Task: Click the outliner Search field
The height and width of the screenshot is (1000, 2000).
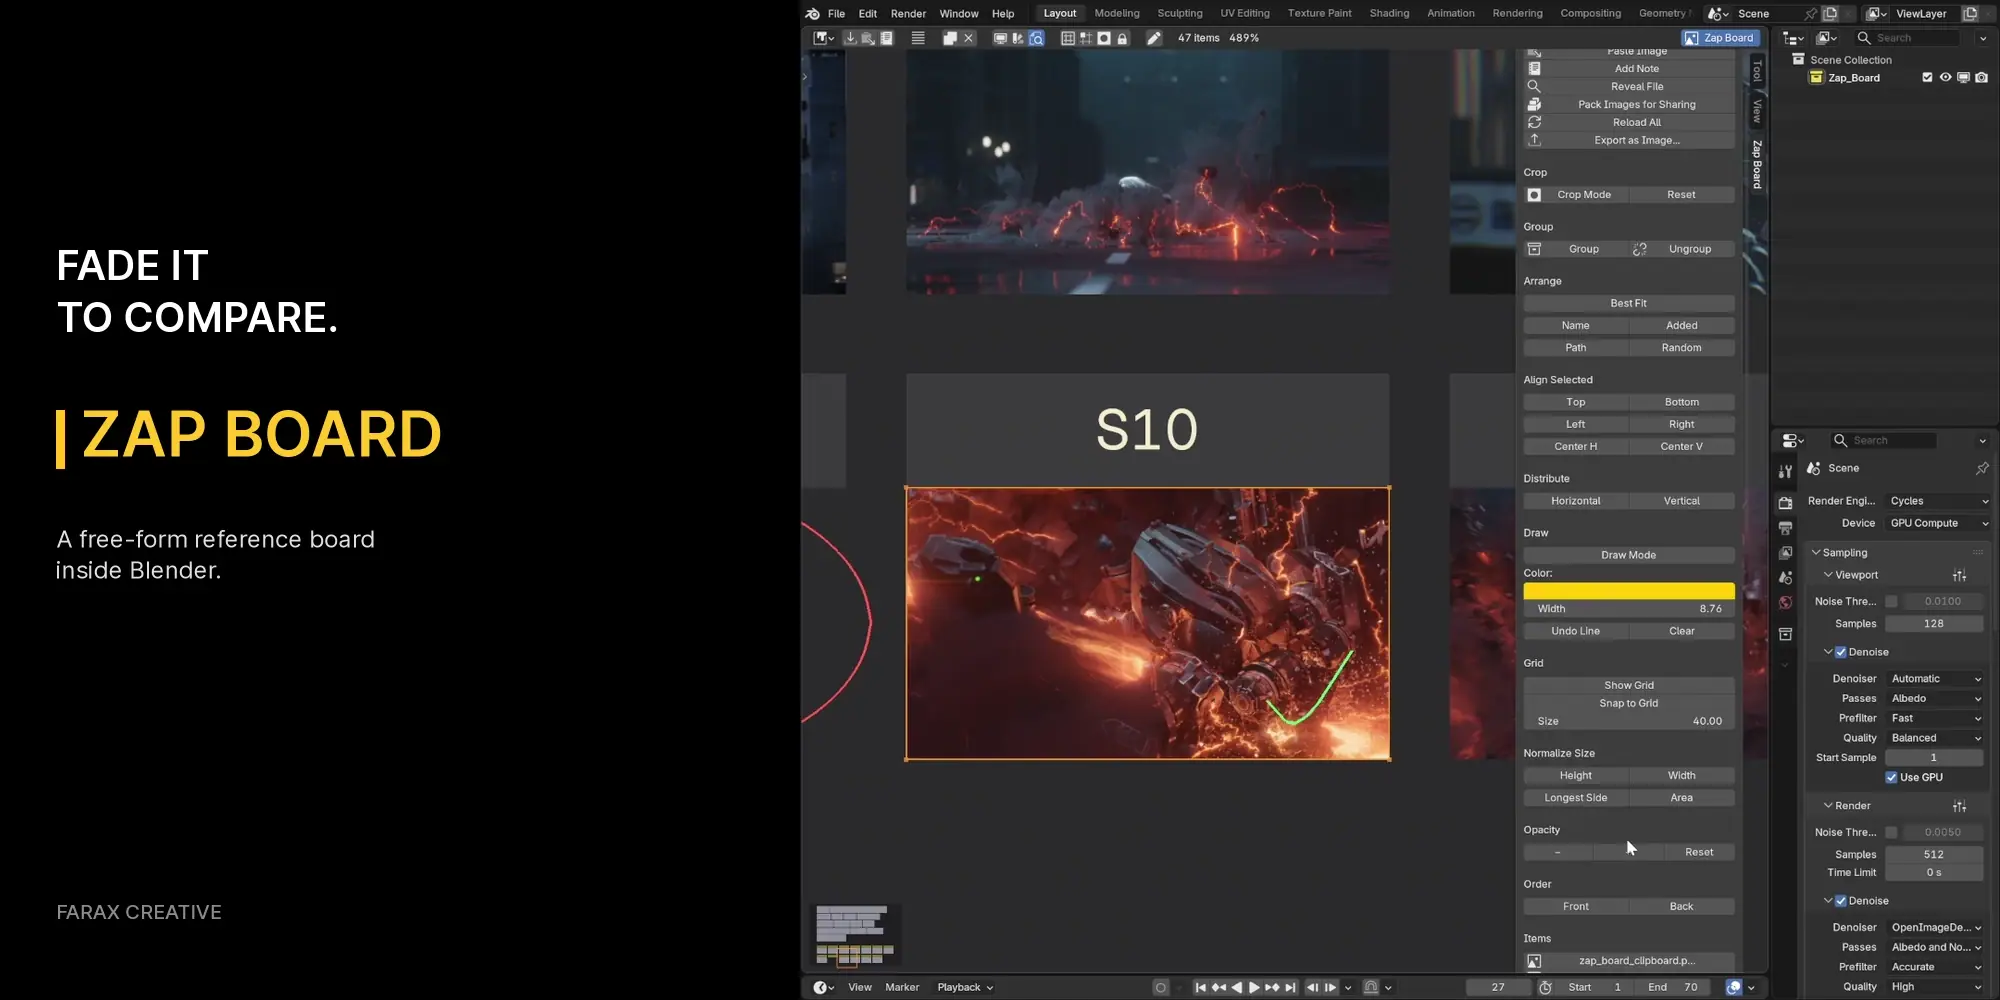Action: (1908, 38)
